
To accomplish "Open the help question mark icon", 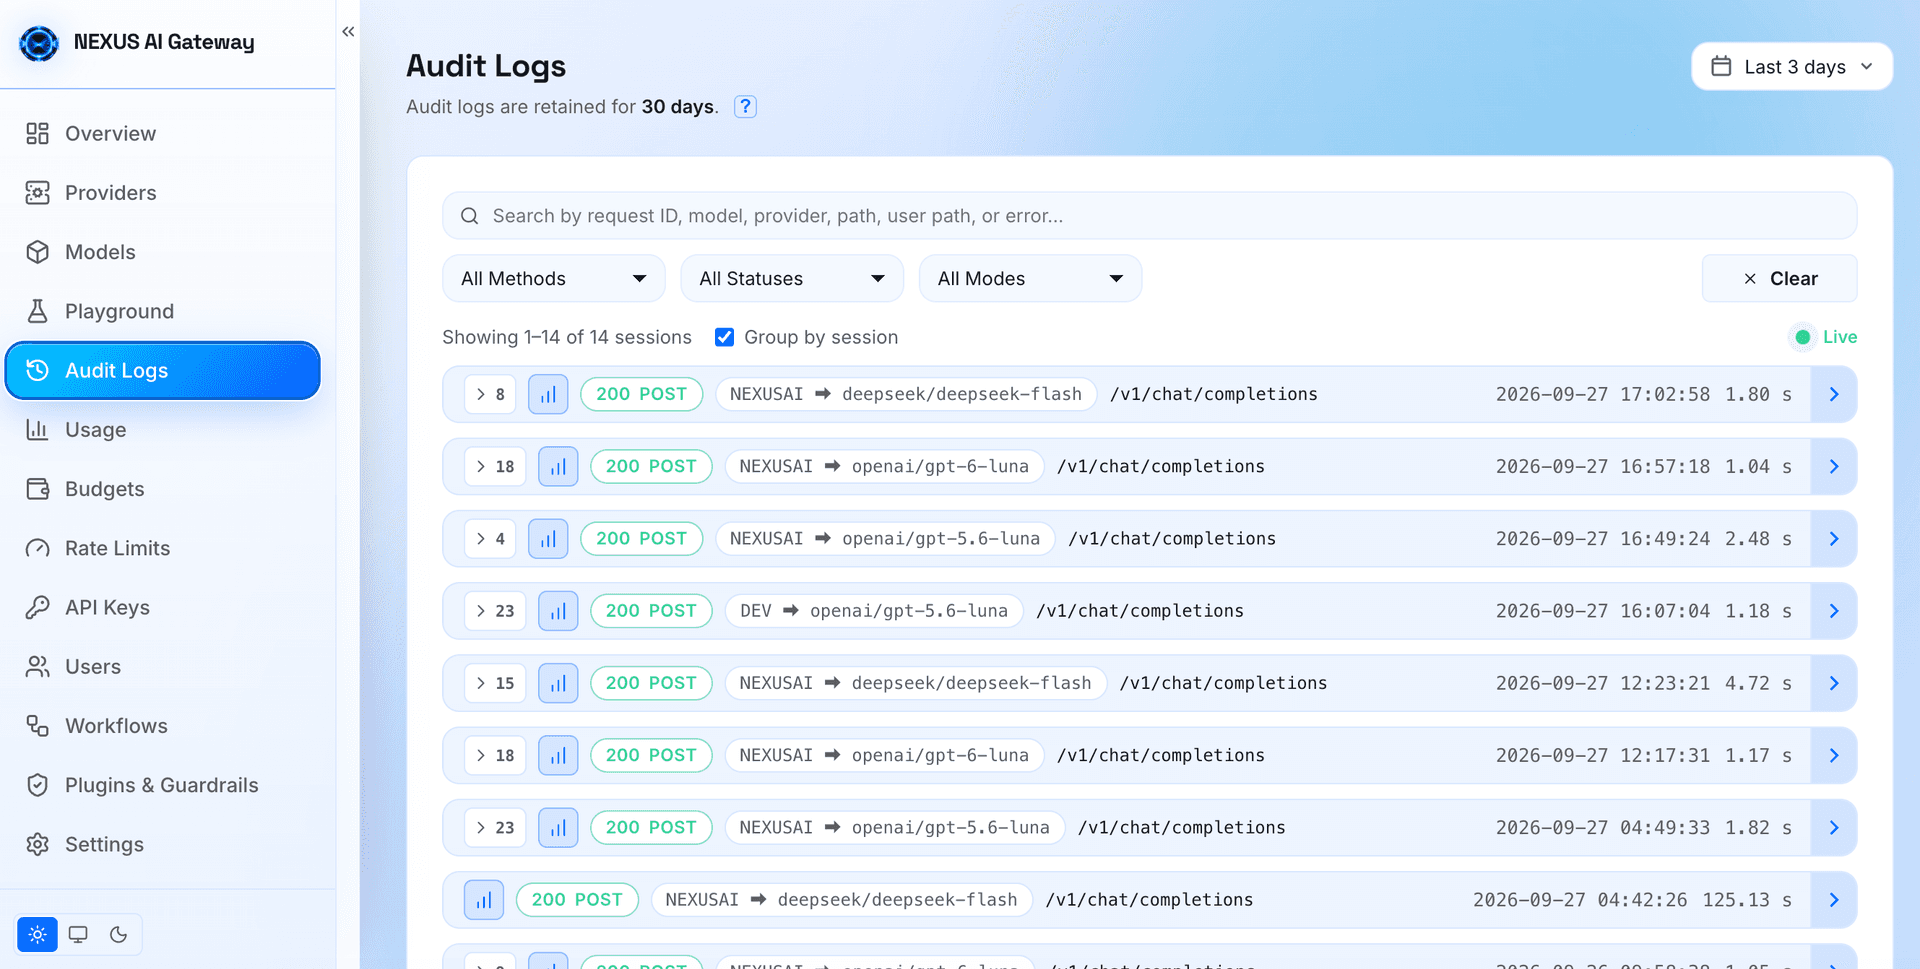I will [745, 107].
